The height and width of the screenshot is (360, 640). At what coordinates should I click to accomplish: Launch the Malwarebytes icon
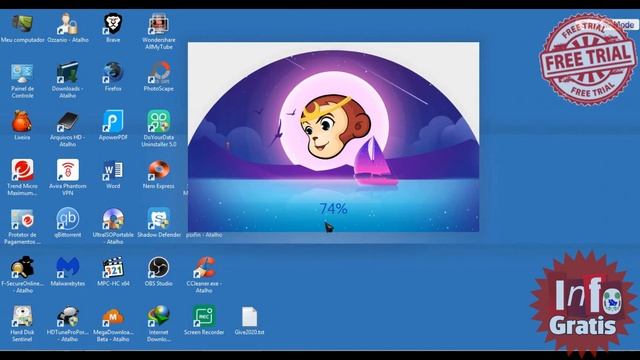pos(68,267)
